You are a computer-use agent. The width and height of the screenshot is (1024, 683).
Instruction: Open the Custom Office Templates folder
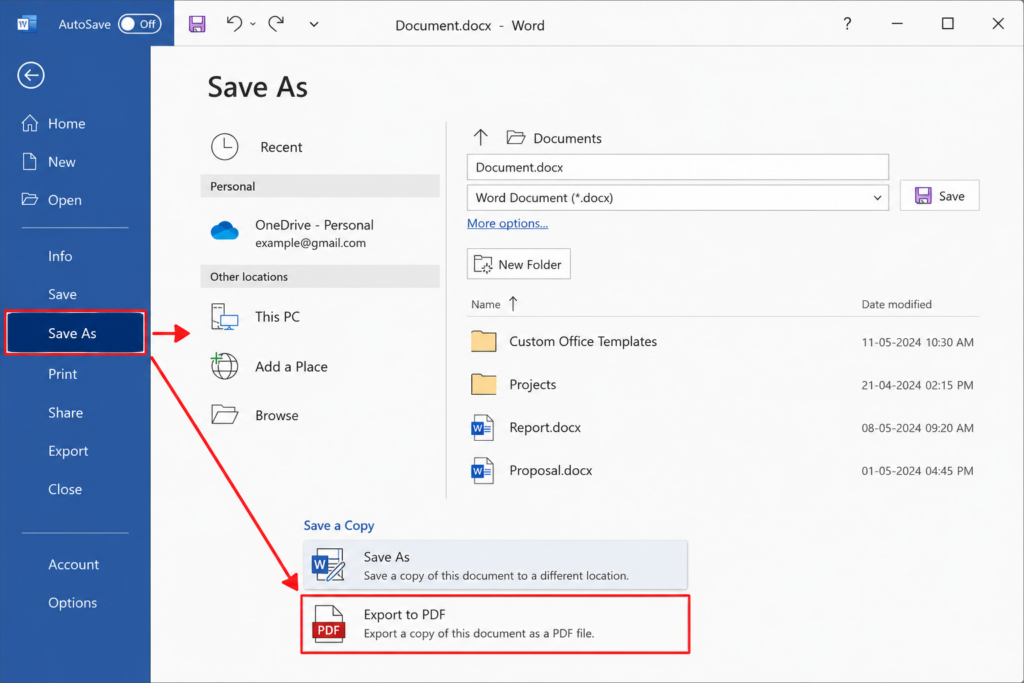(x=583, y=342)
